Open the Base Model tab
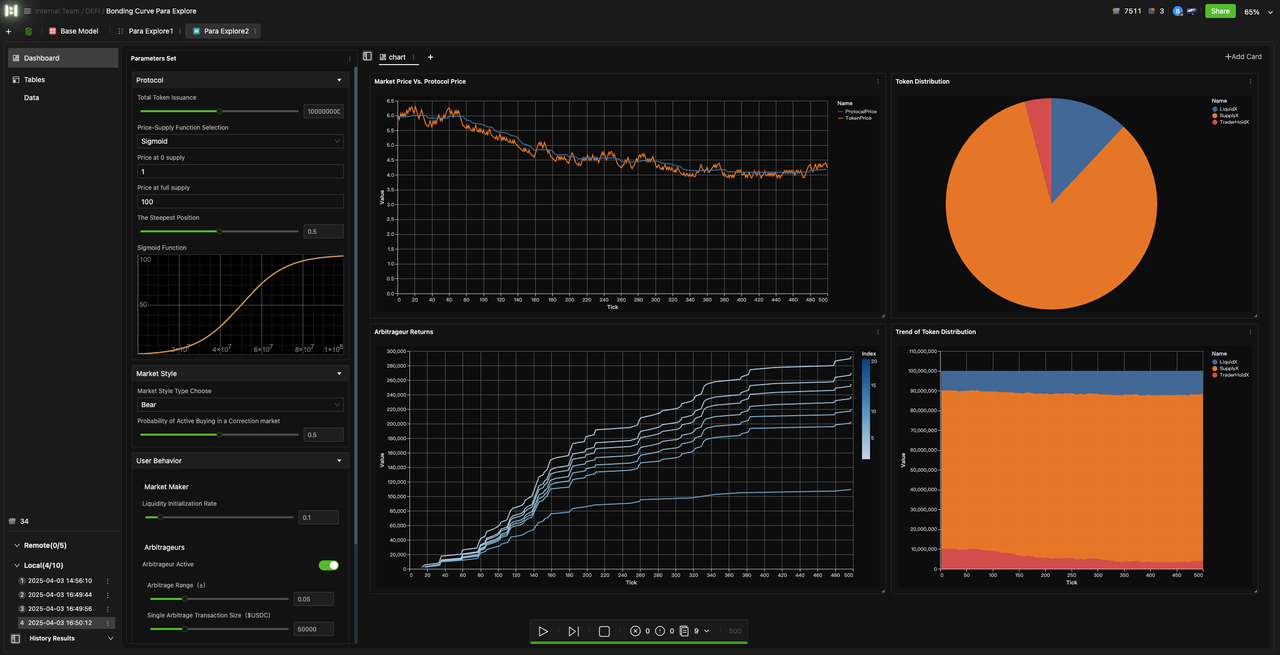1280x655 pixels. (78, 31)
